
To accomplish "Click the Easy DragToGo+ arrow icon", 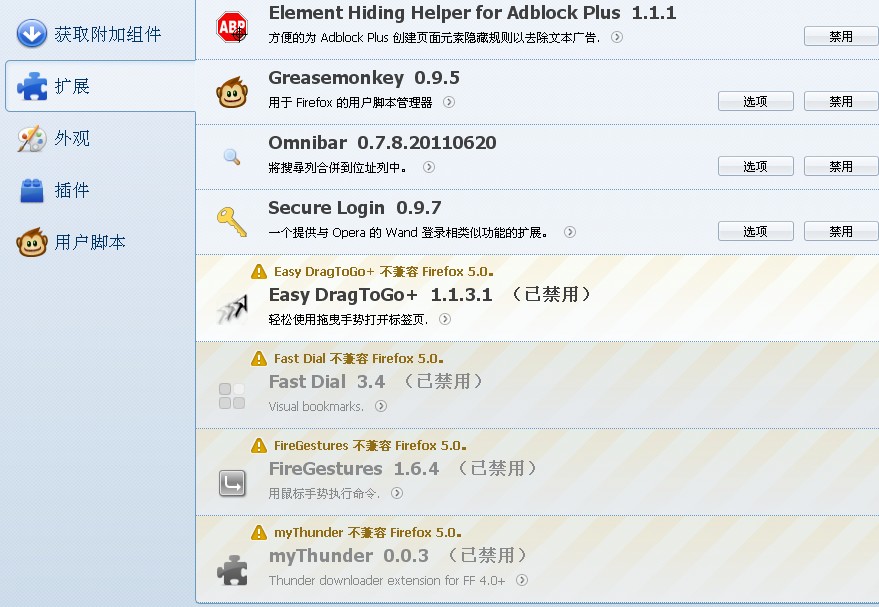I will [x=233, y=309].
